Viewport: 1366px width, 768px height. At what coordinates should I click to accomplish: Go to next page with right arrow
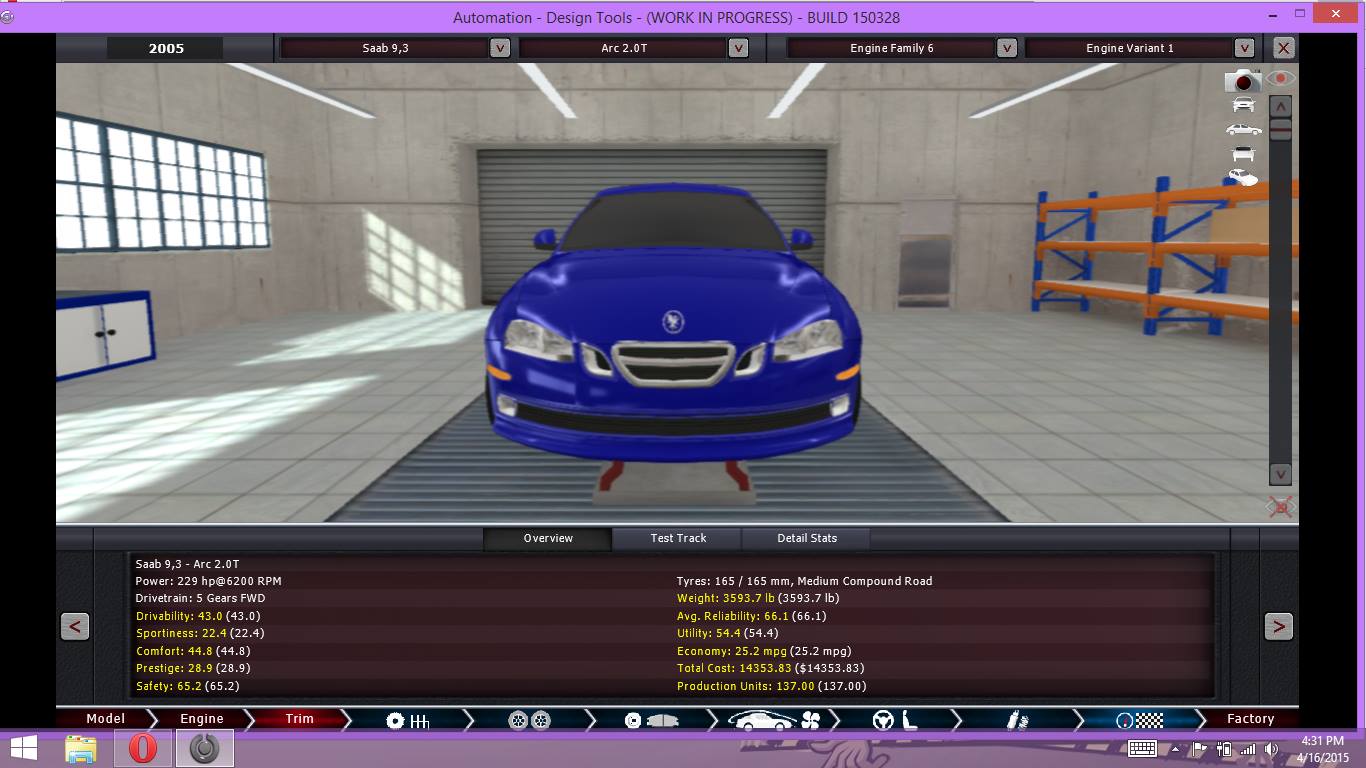pos(1278,627)
